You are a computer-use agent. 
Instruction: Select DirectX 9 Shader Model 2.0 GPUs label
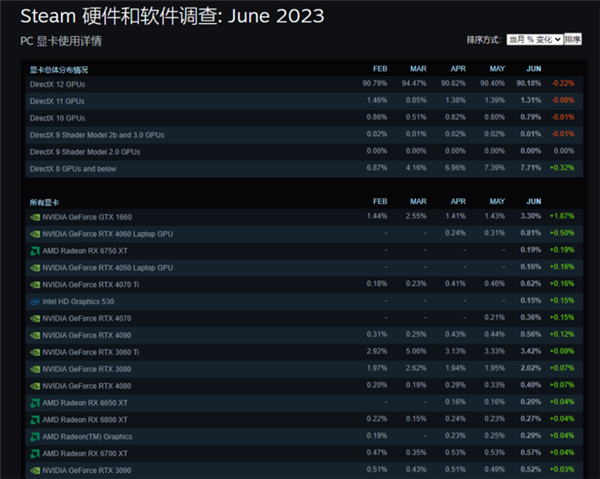(85, 152)
